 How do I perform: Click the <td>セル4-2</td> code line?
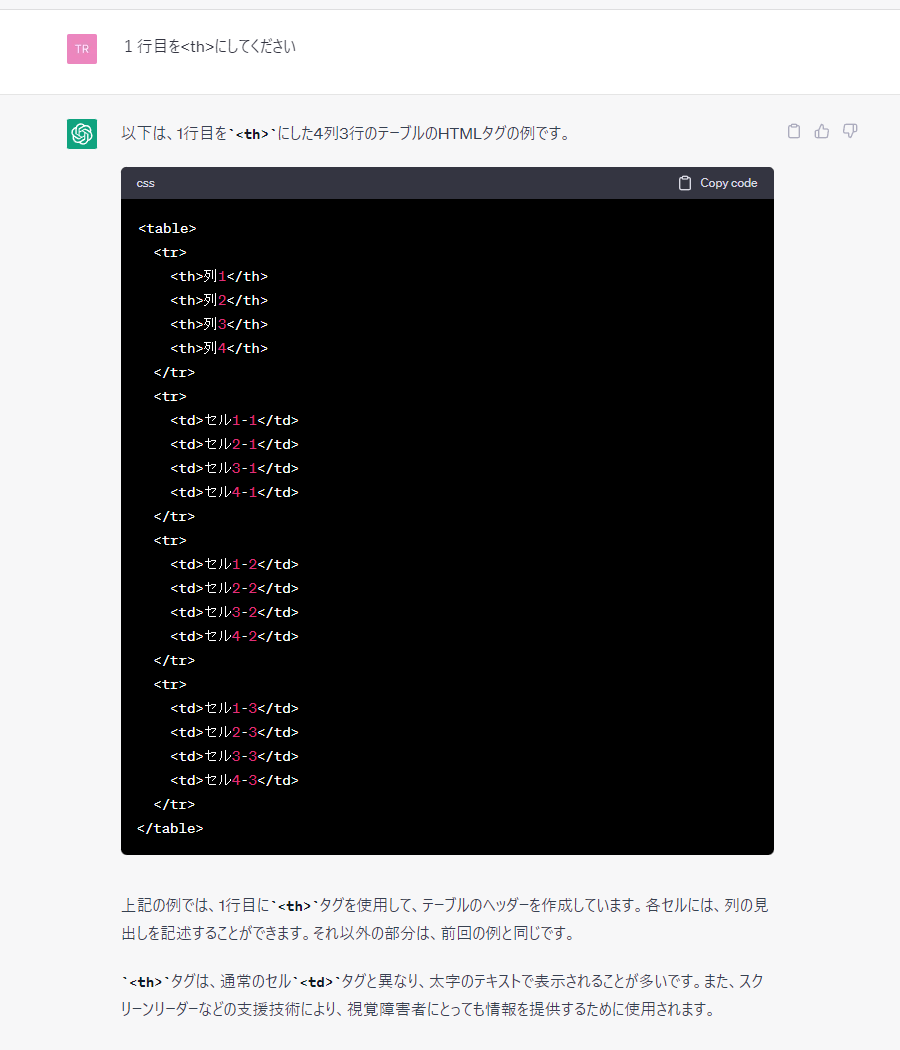(234, 637)
